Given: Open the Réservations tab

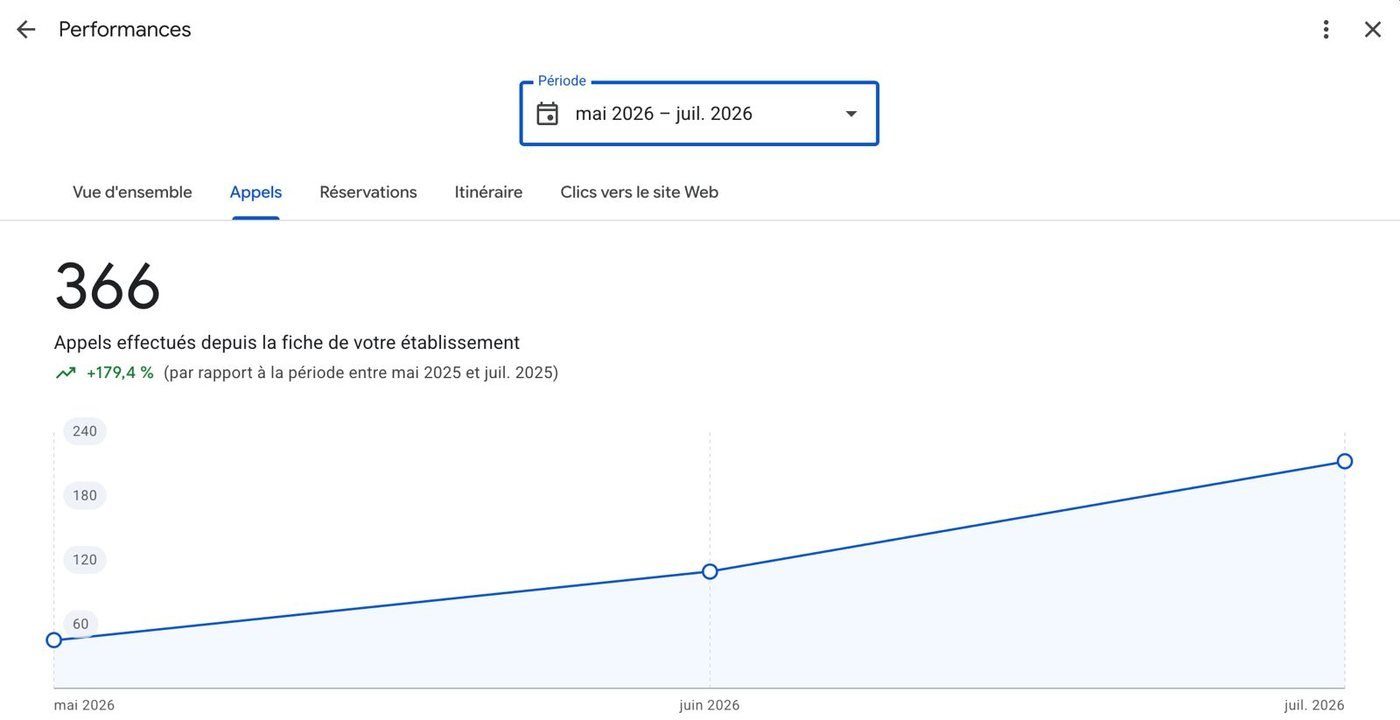Looking at the screenshot, I should point(368,192).
